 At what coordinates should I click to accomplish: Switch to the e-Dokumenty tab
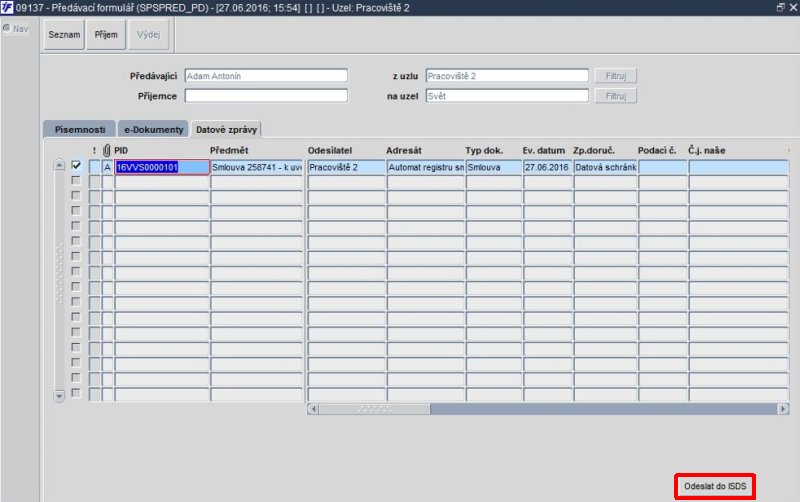(154, 130)
